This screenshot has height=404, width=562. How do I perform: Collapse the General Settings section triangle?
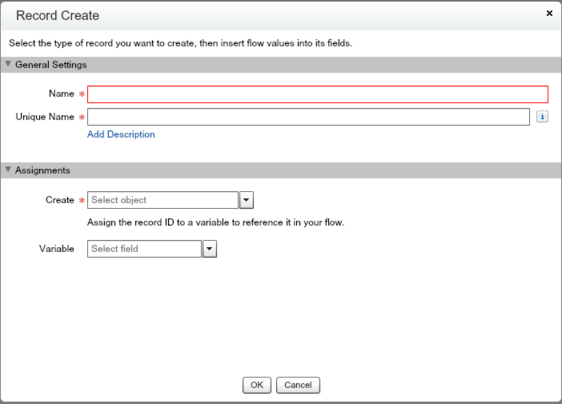(x=8, y=64)
